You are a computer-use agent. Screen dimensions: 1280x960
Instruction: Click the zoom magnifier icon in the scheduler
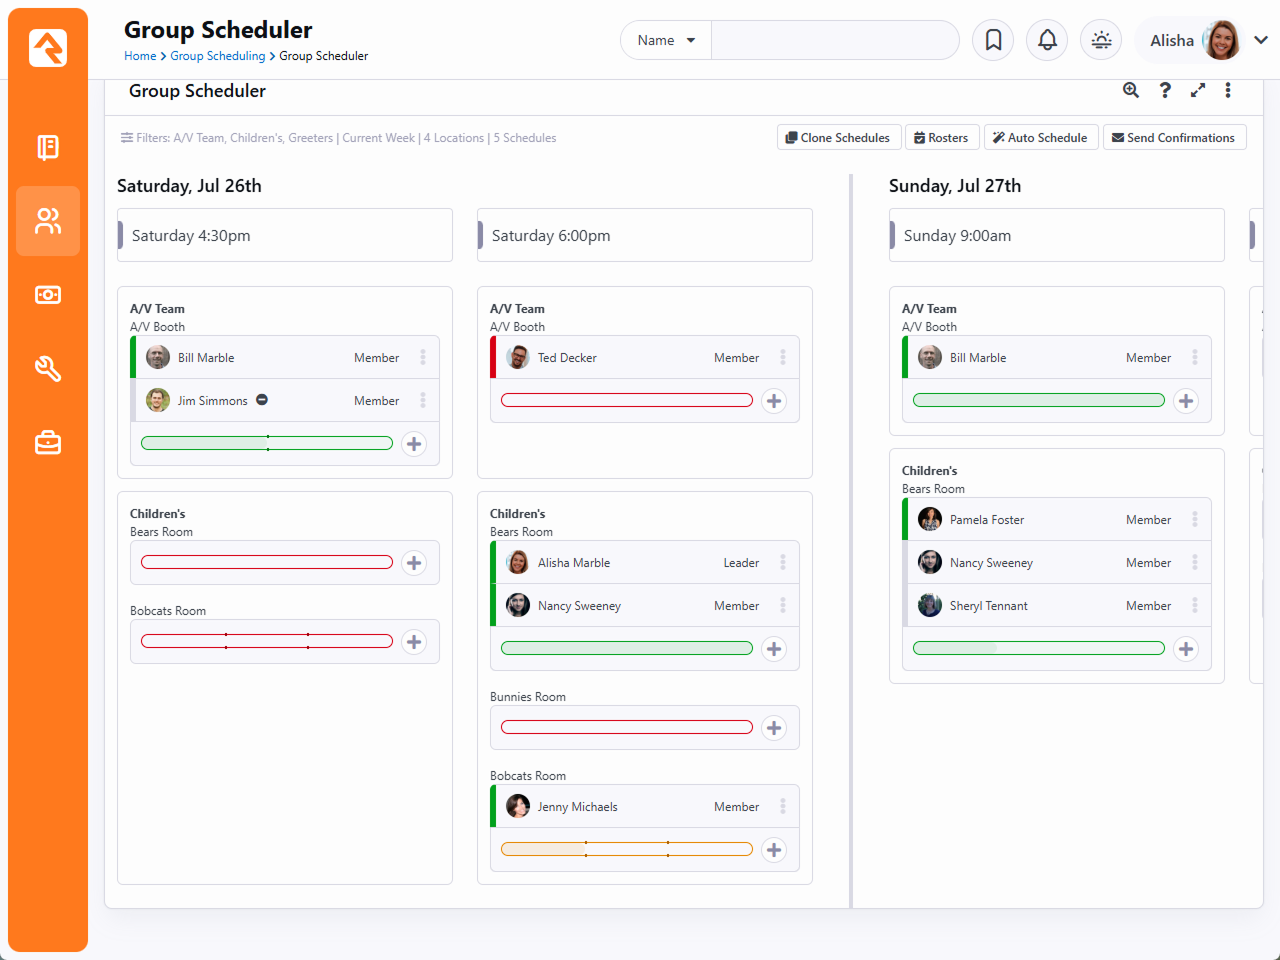point(1131,90)
